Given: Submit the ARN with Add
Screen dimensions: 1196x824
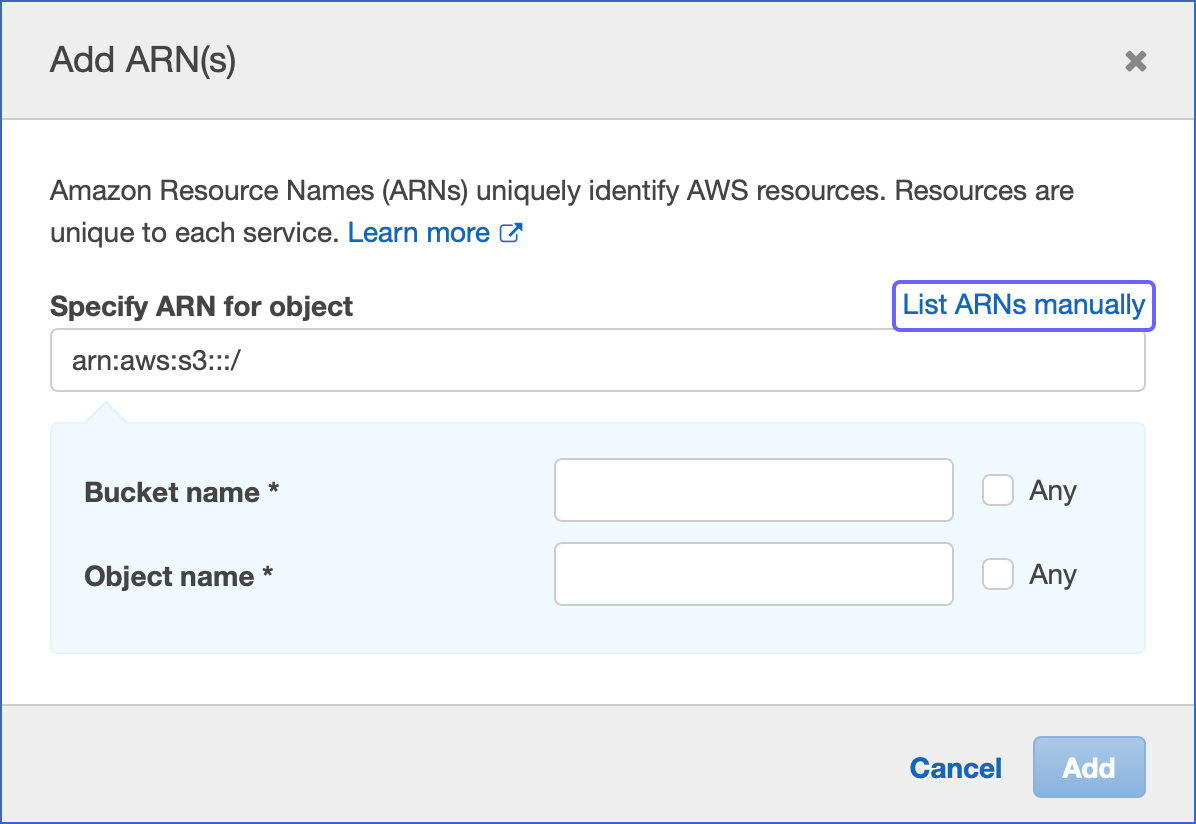Looking at the screenshot, I should point(1089,767).
